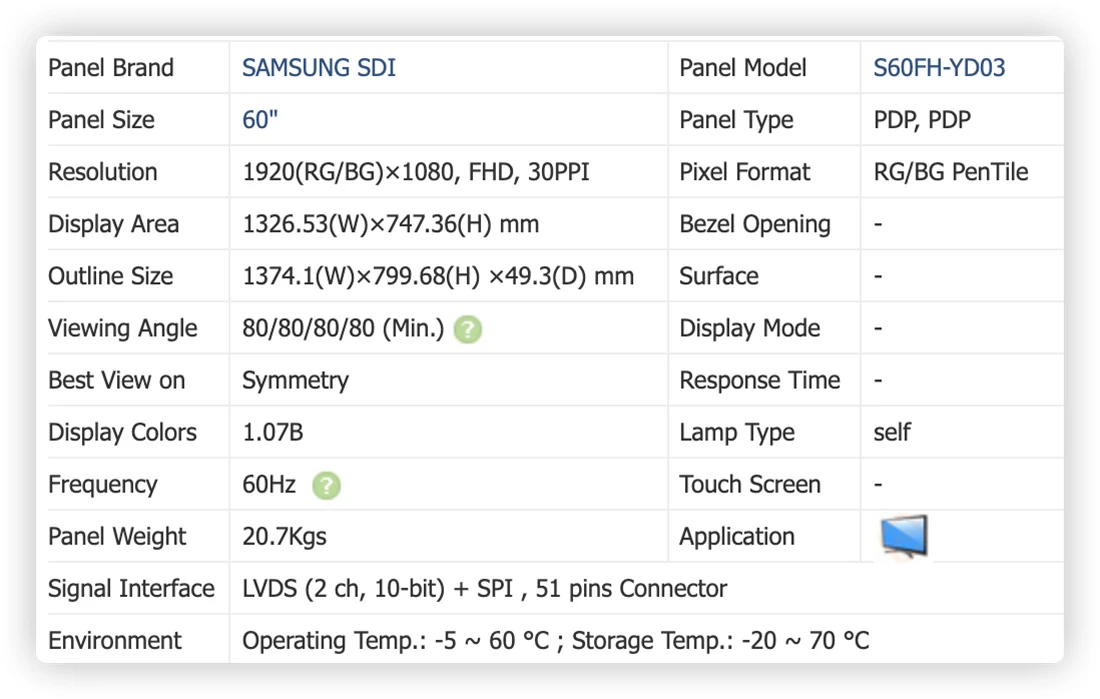The width and height of the screenshot is (1100, 699).
Task: Select the PDP, PDP panel type value
Action: 922,120
